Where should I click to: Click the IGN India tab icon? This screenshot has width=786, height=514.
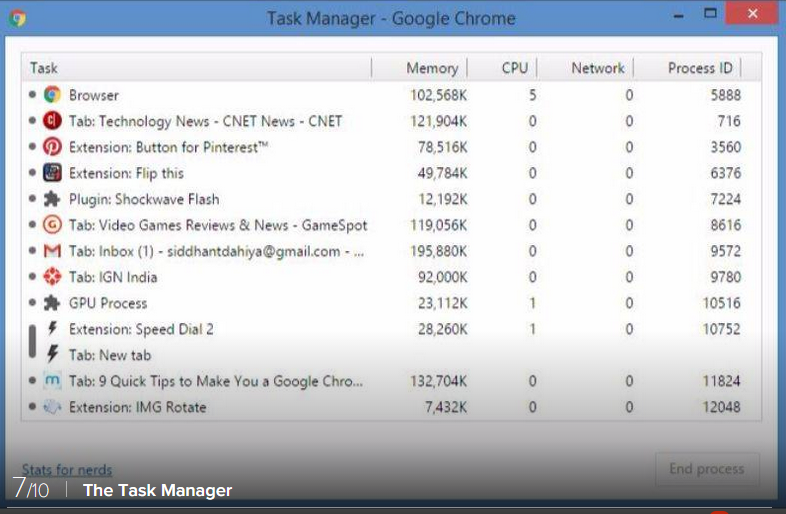tap(52, 276)
